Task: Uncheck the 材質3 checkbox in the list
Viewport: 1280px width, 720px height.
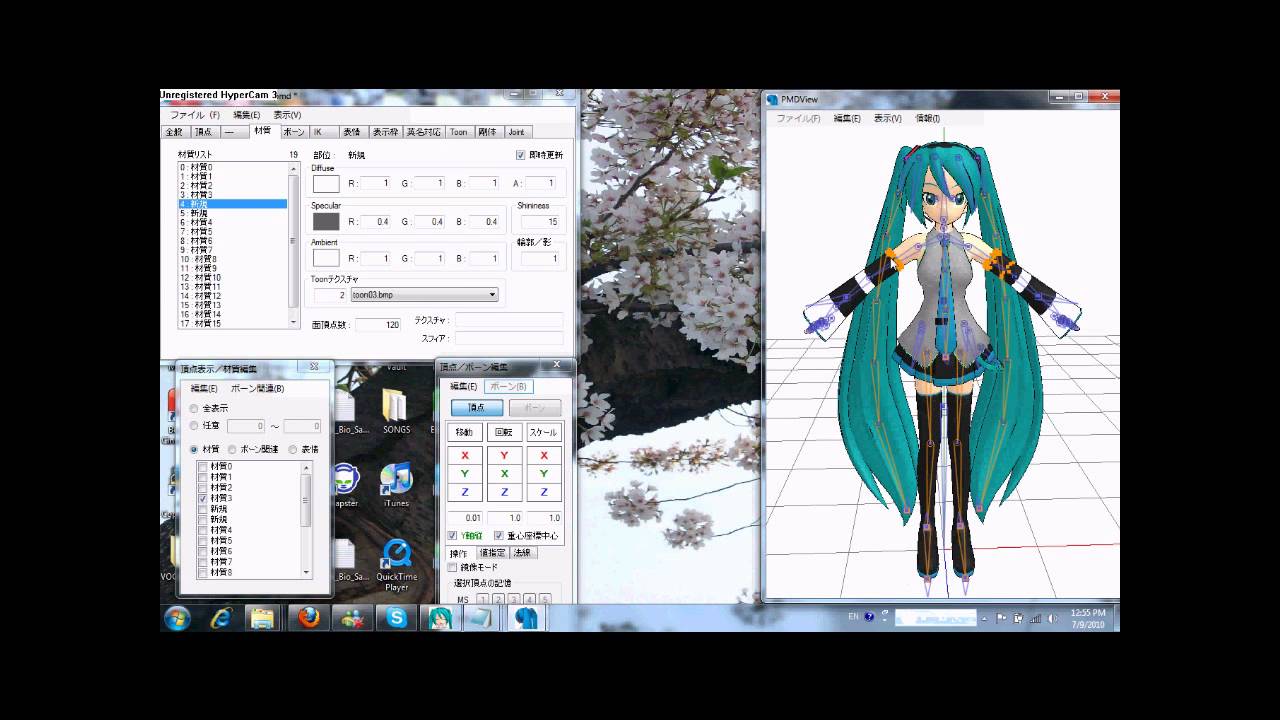Action: click(x=203, y=498)
